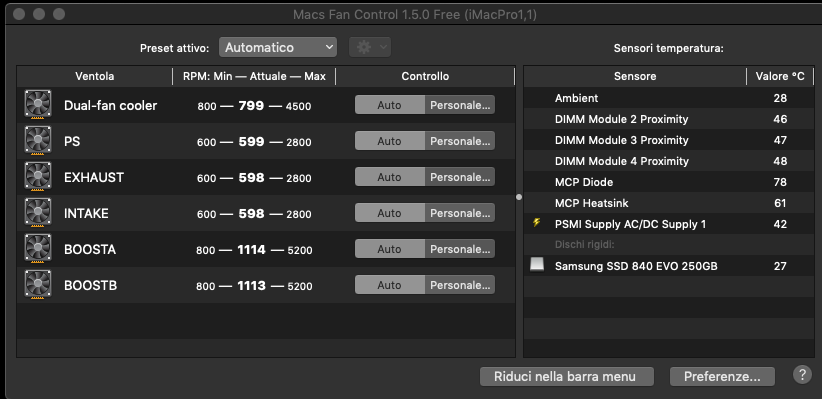Screen dimensions: 822x399
Task: Select Samsung SSD 840 EVO 250GB
Action: click(x=669, y=266)
